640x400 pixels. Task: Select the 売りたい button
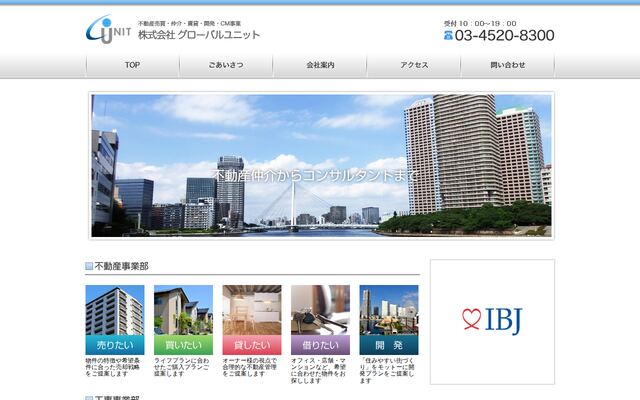(115, 345)
